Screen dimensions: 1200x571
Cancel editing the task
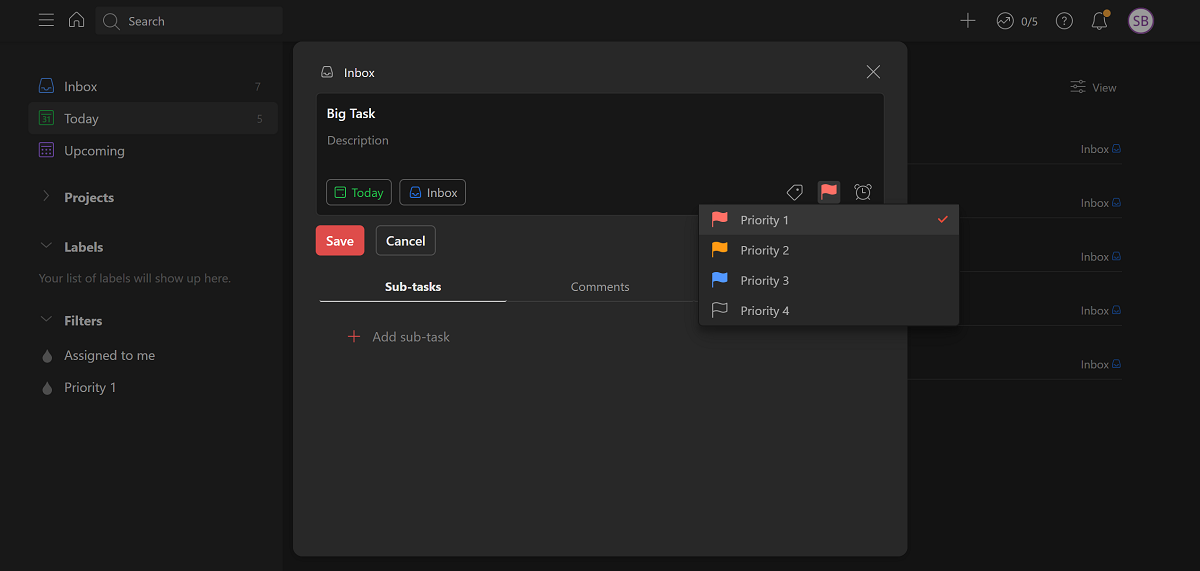point(406,241)
